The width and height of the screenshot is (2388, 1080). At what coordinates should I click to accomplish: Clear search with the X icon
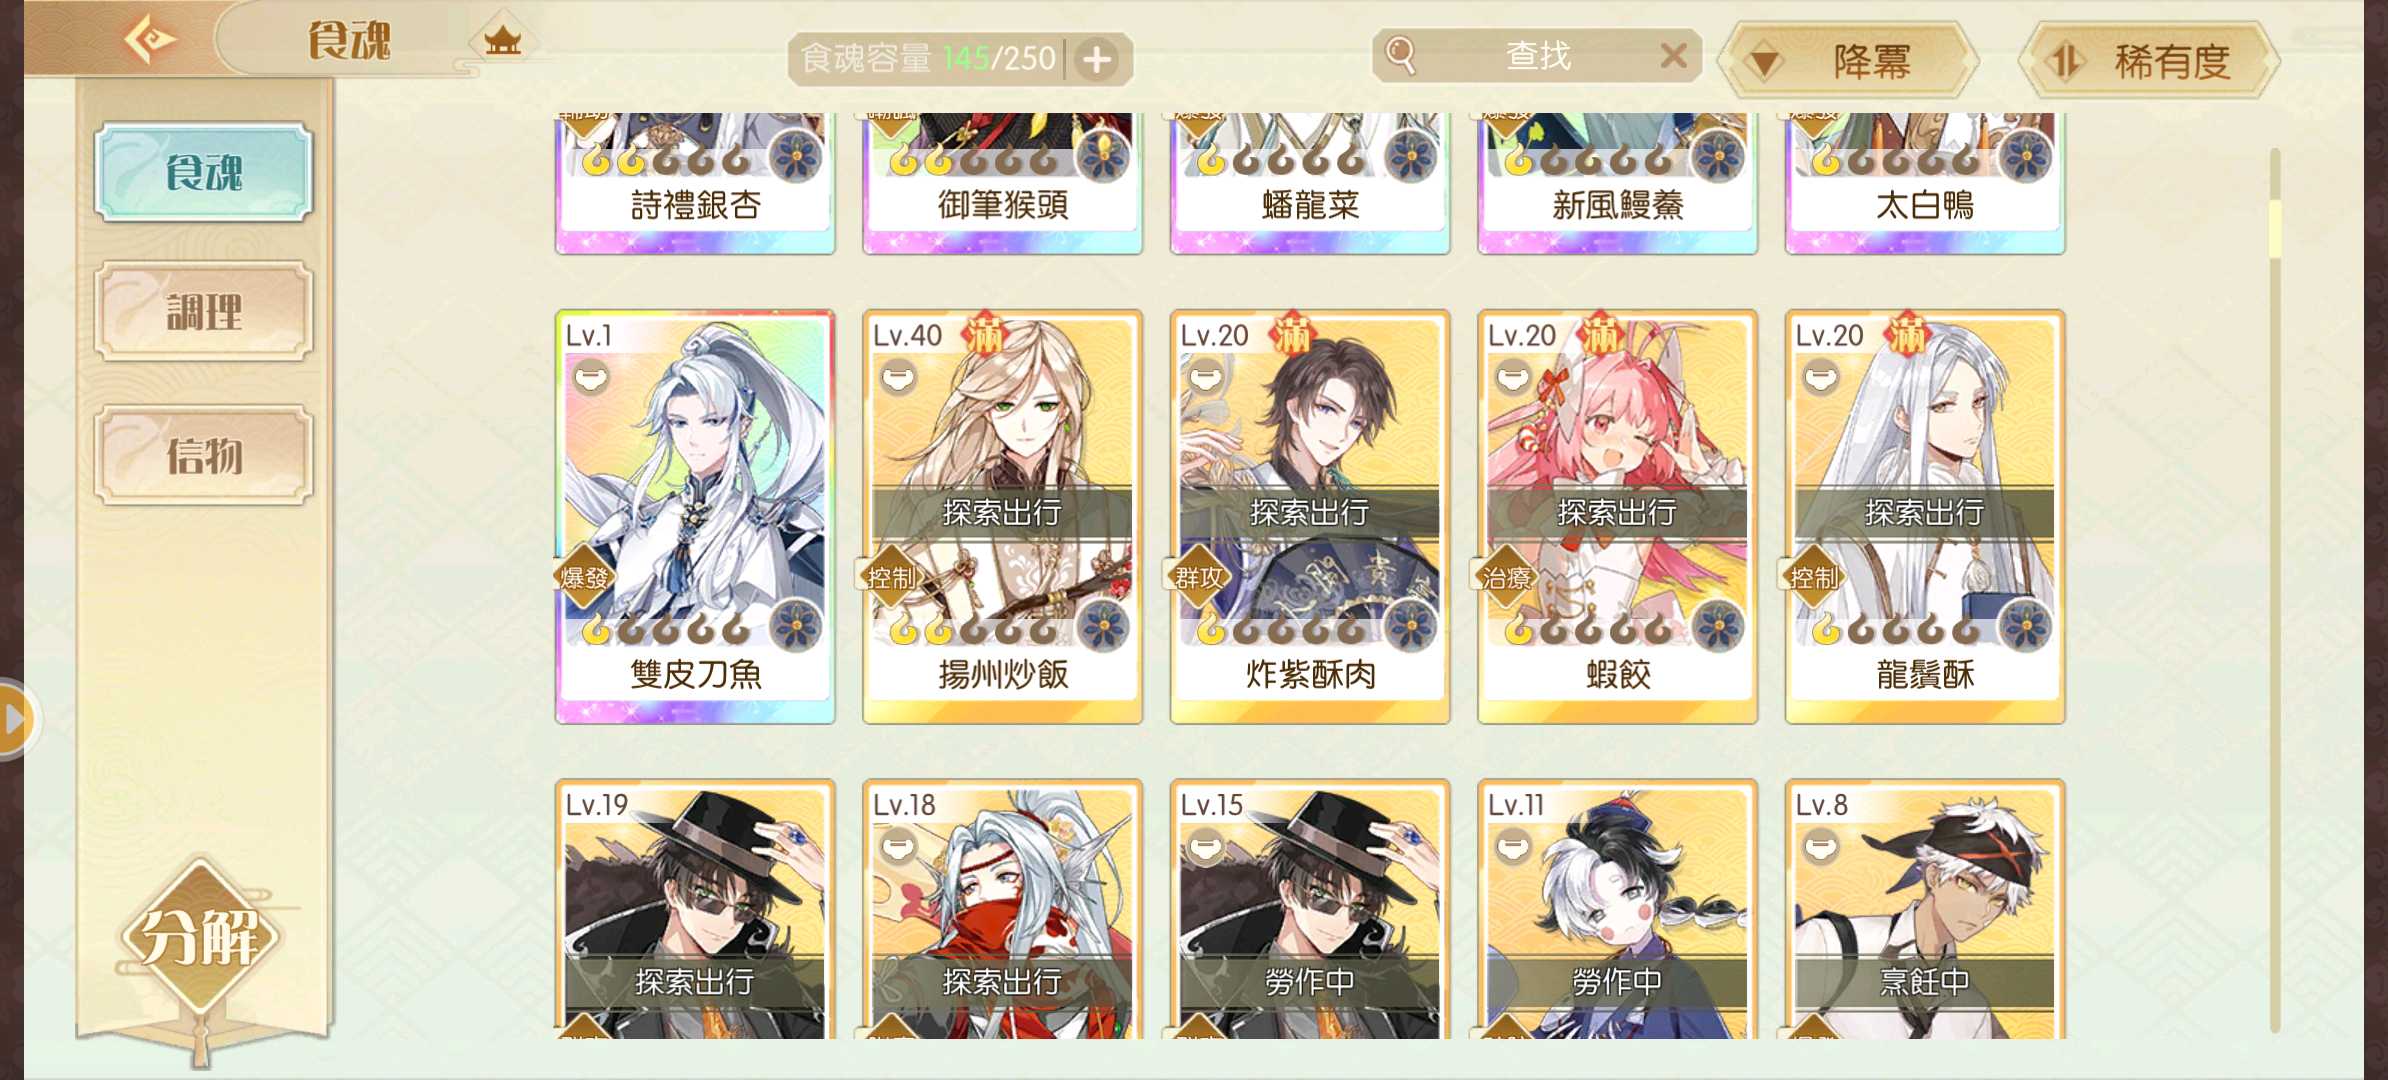1673,55
